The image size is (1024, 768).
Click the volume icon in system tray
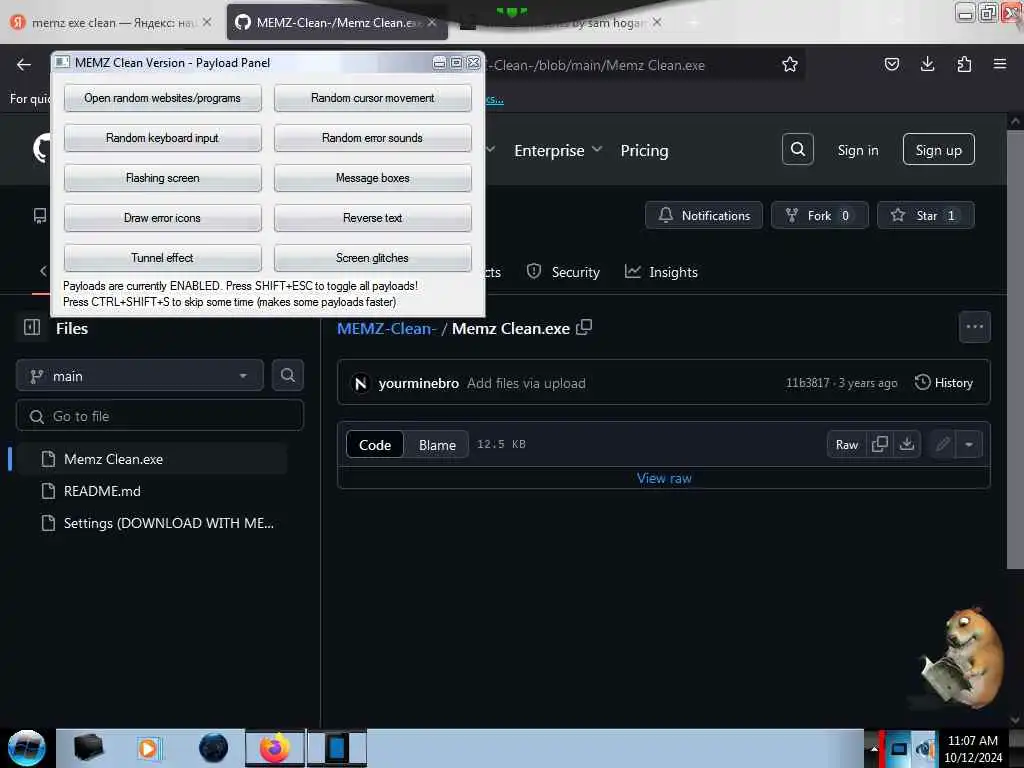click(x=925, y=749)
